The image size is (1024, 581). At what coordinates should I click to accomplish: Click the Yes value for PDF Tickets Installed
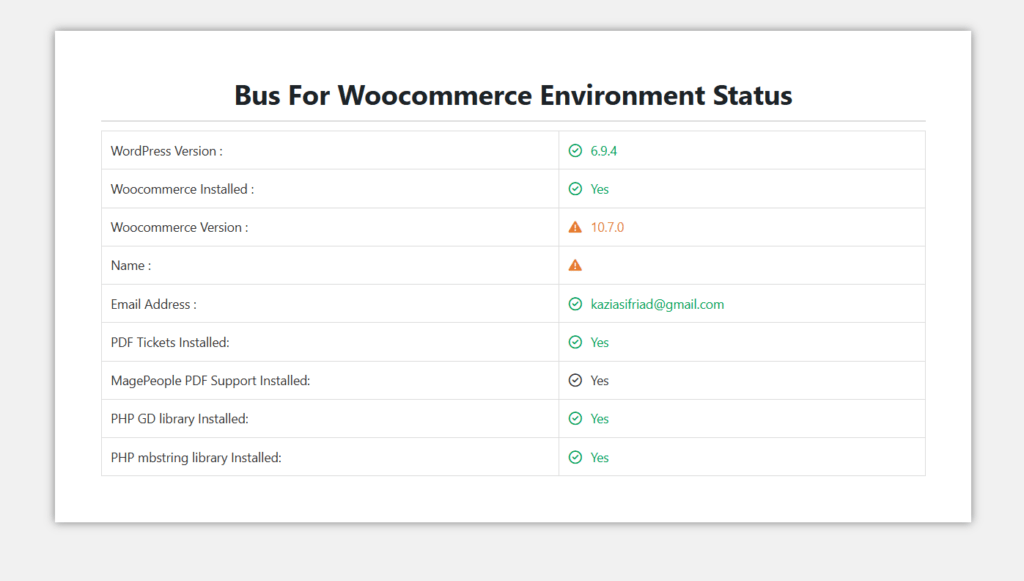click(x=600, y=343)
